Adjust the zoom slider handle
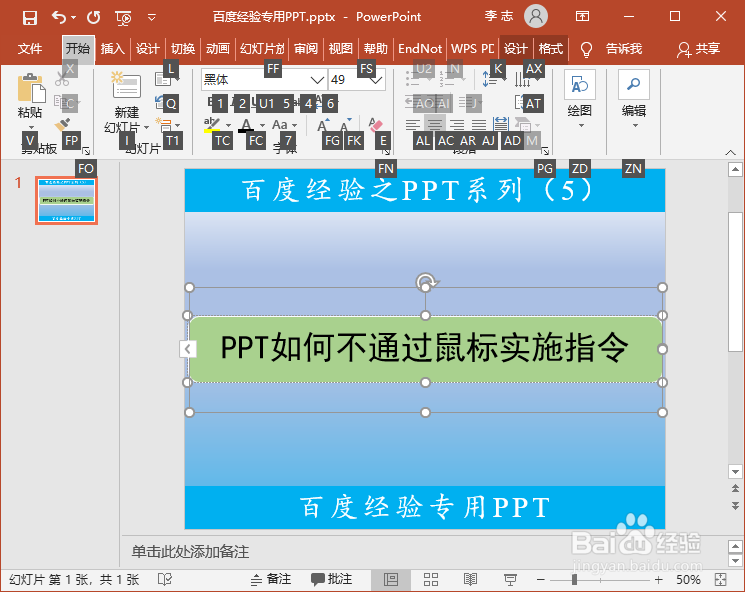The image size is (745, 592). [574, 580]
